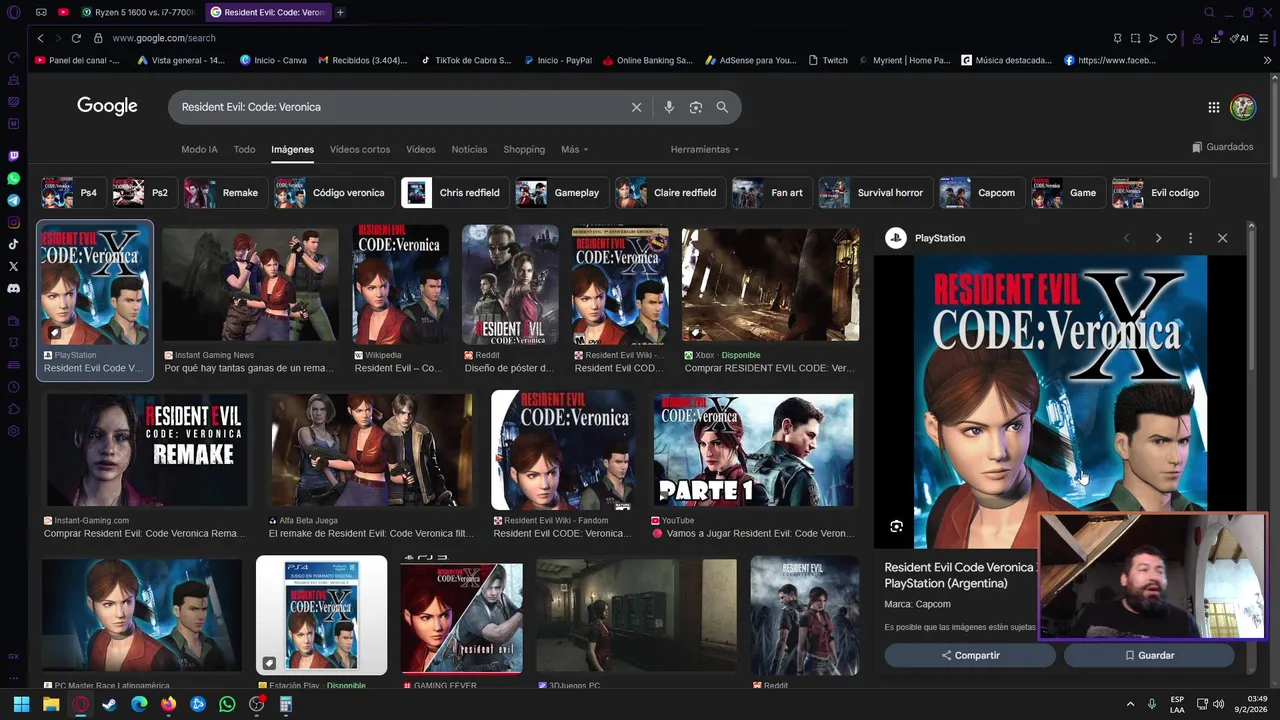Show hidden system tray icons chevron
The image size is (1280, 720).
point(1130,704)
